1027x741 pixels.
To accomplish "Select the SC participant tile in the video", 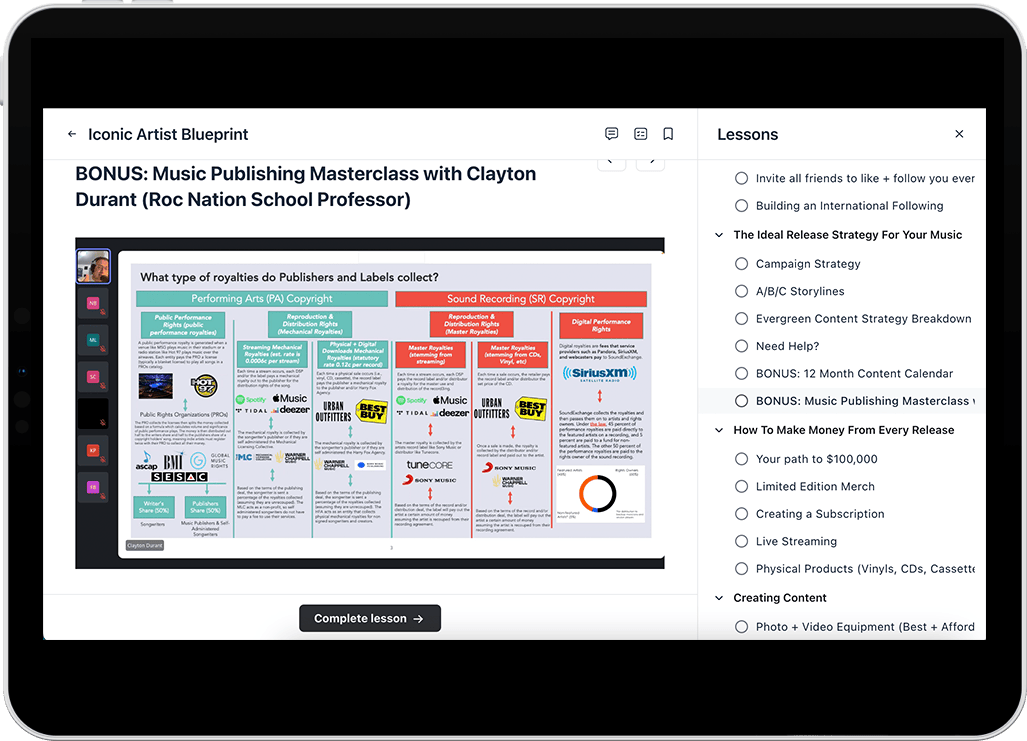I will (93, 377).
